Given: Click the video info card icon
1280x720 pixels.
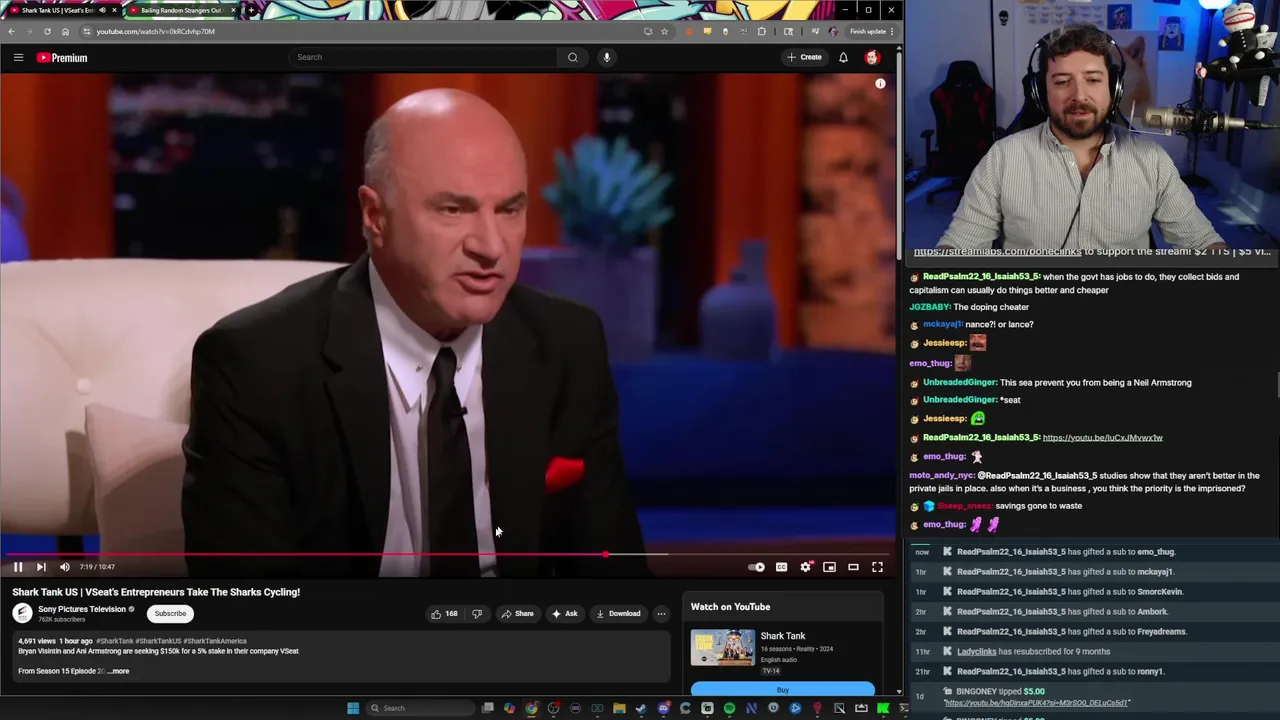Looking at the screenshot, I should pyautogui.click(x=880, y=84).
